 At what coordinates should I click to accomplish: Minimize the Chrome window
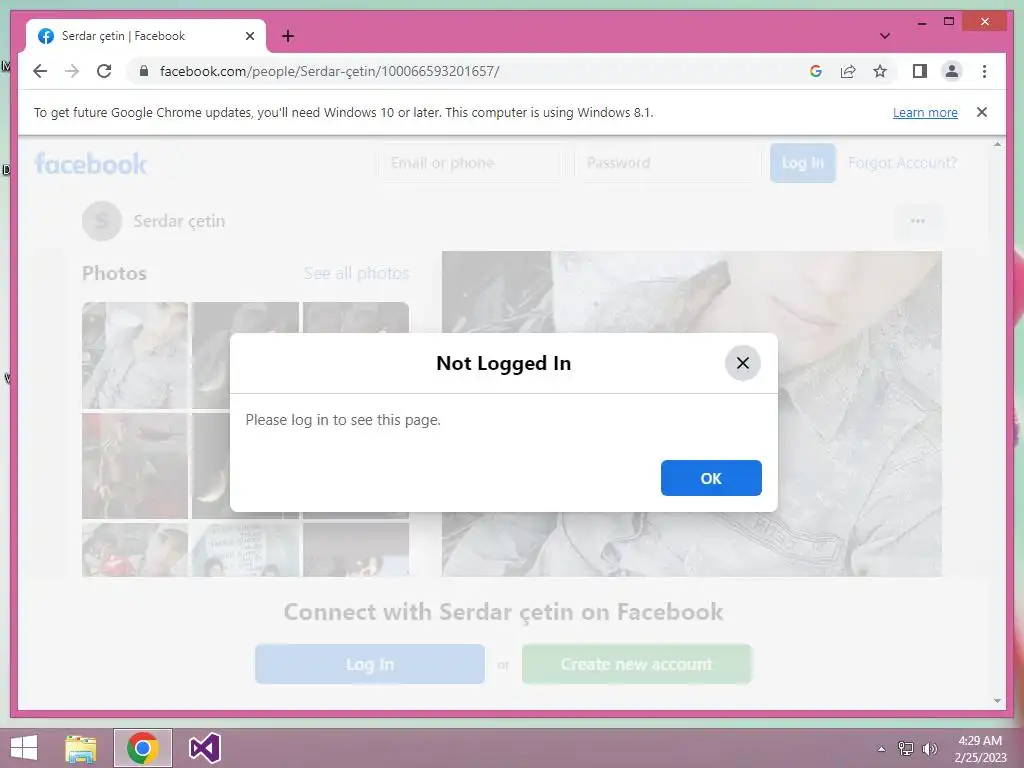click(921, 22)
